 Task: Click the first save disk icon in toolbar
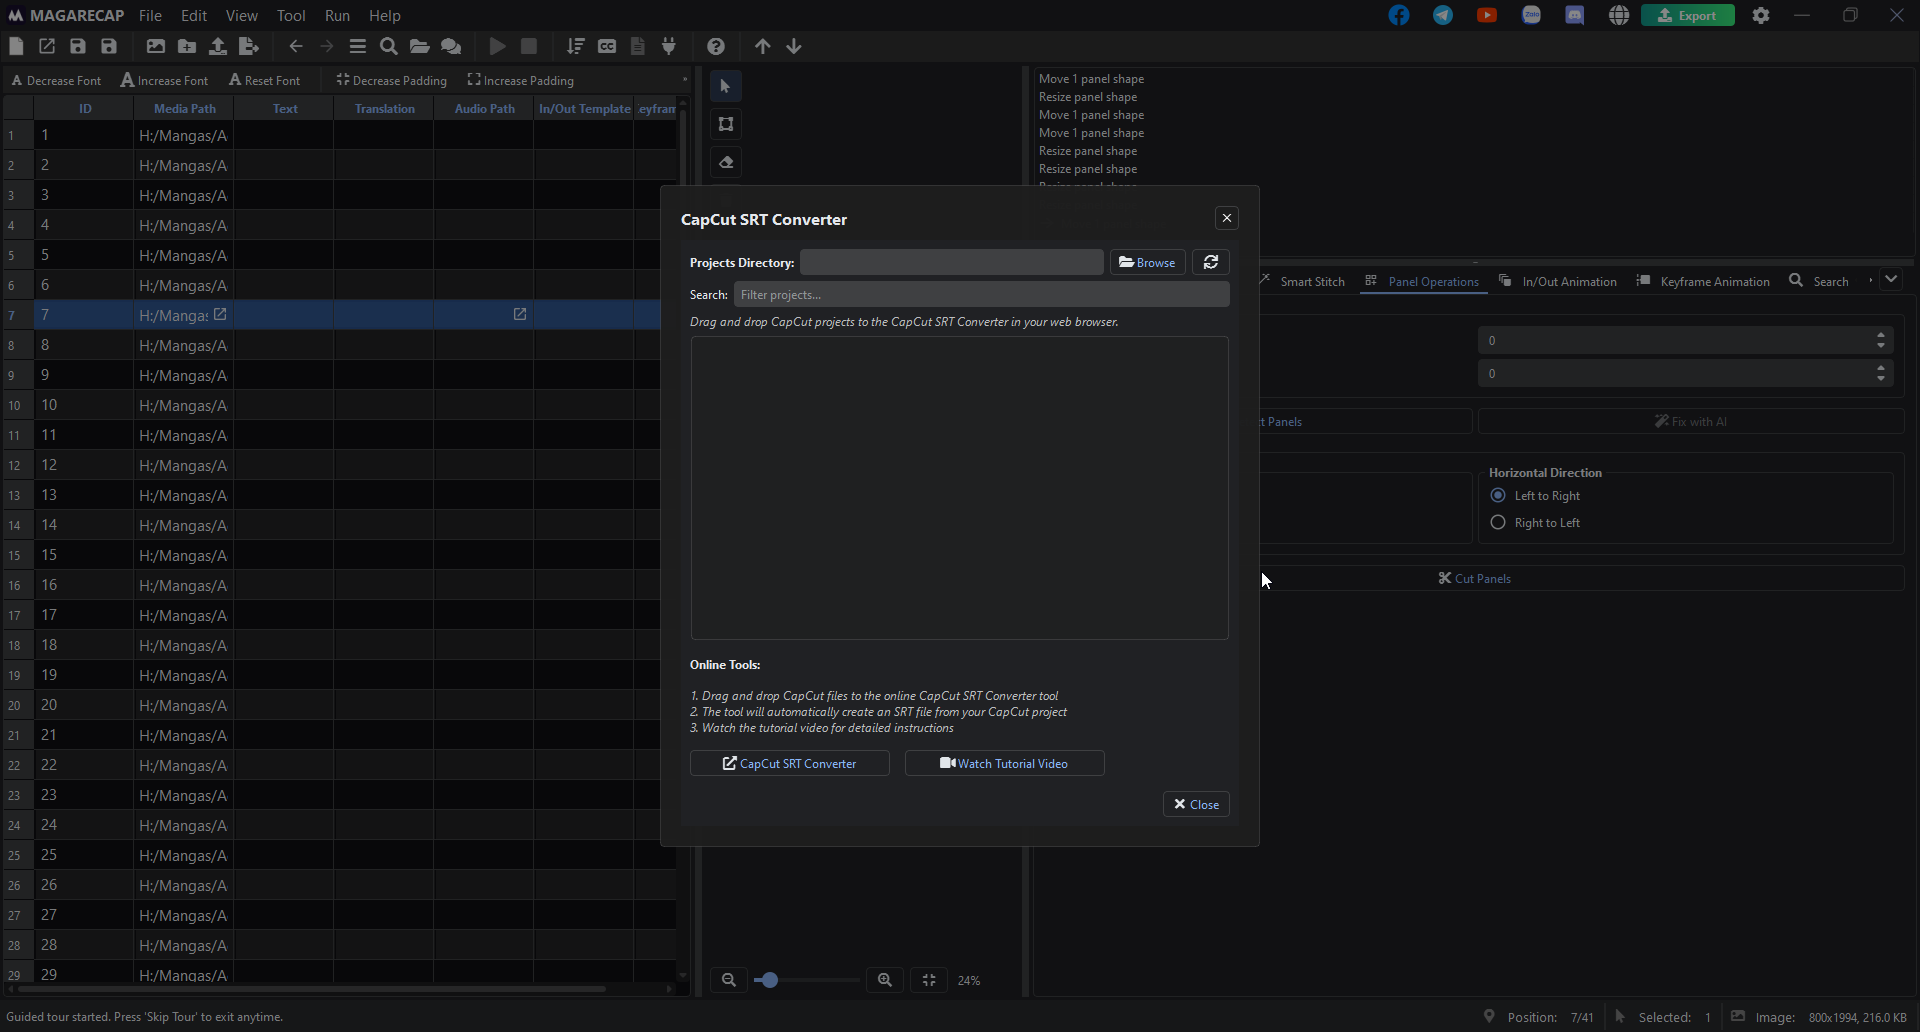click(78, 46)
